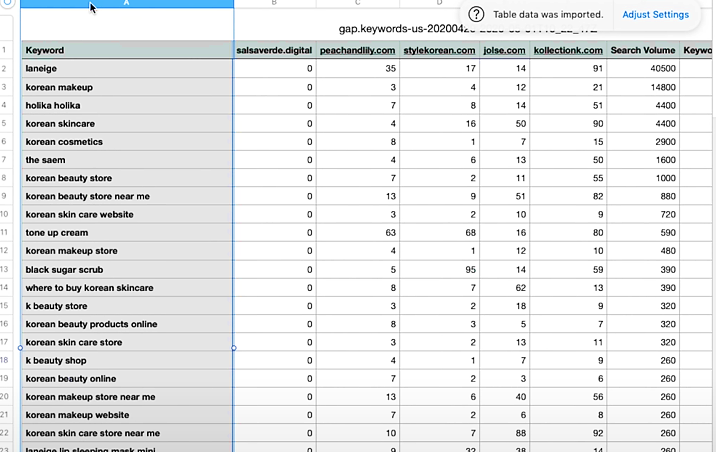Select search volume cell 2900
This screenshot has width=716, height=452.
pyautogui.click(x=643, y=142)
